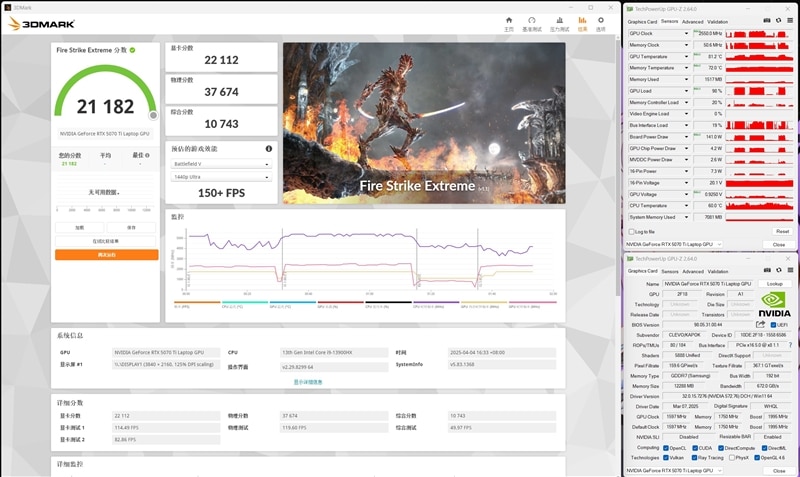Open the Battlefield V game dropdown
This screenshot has height=477, width=800.
(221, 163)
